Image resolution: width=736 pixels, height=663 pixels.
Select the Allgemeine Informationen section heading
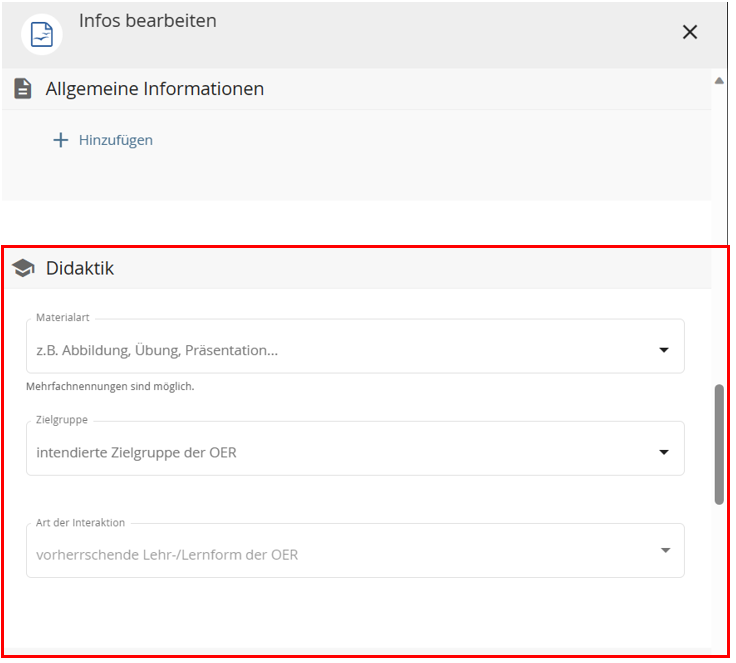[155, 89]
